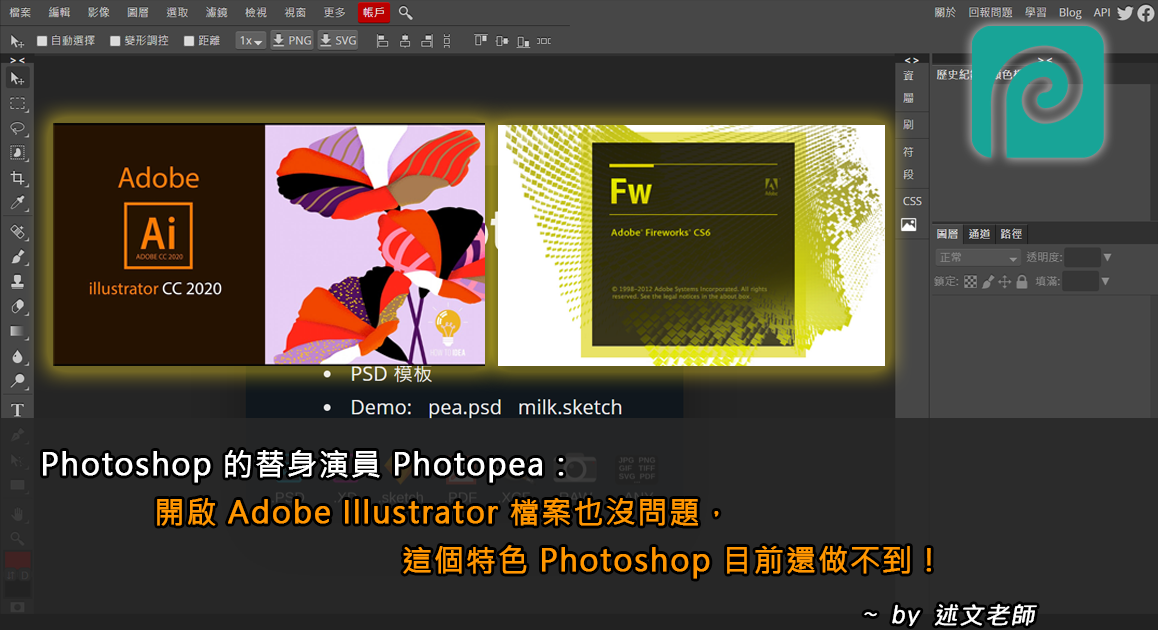Lock all padlock icon
Viewport: 1158px width, 630px height.
pos(1022,281)
